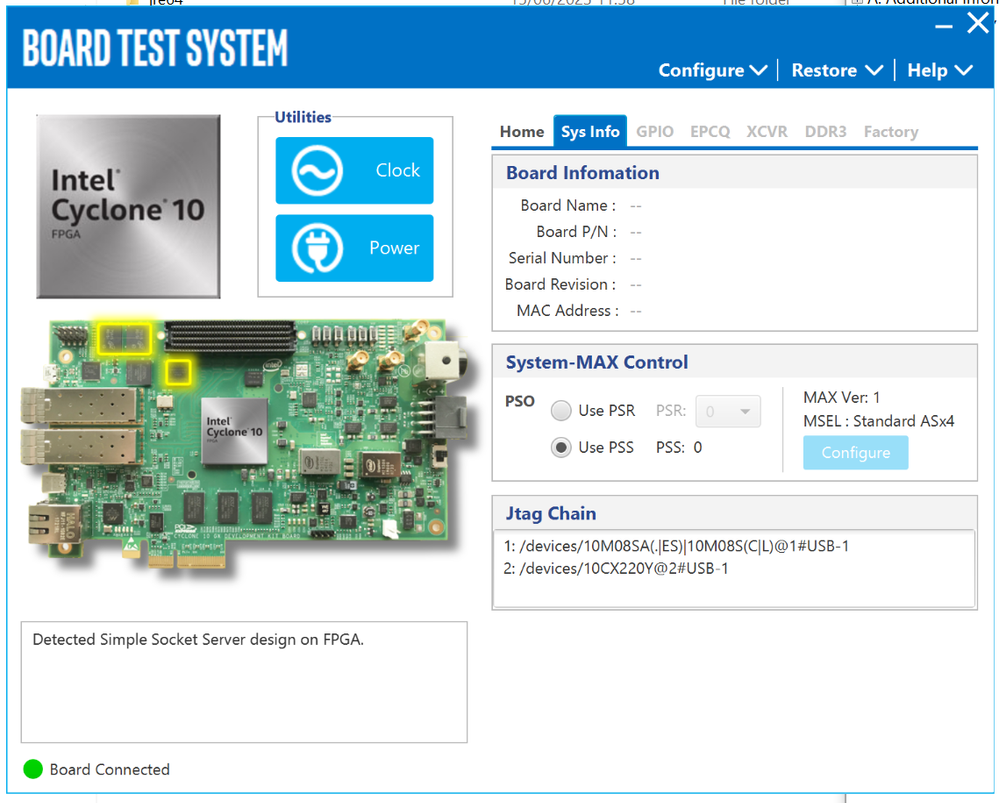Open the PSR value dropdown
The width and height of the screenshot is (999, 803).
tap(728, 412)
